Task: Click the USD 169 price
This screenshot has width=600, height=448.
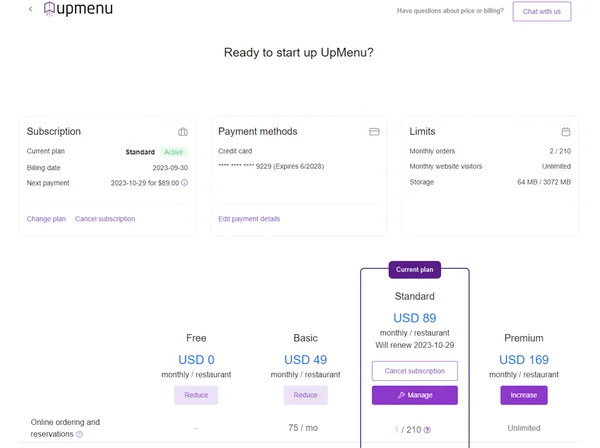Action: (524, 360)
